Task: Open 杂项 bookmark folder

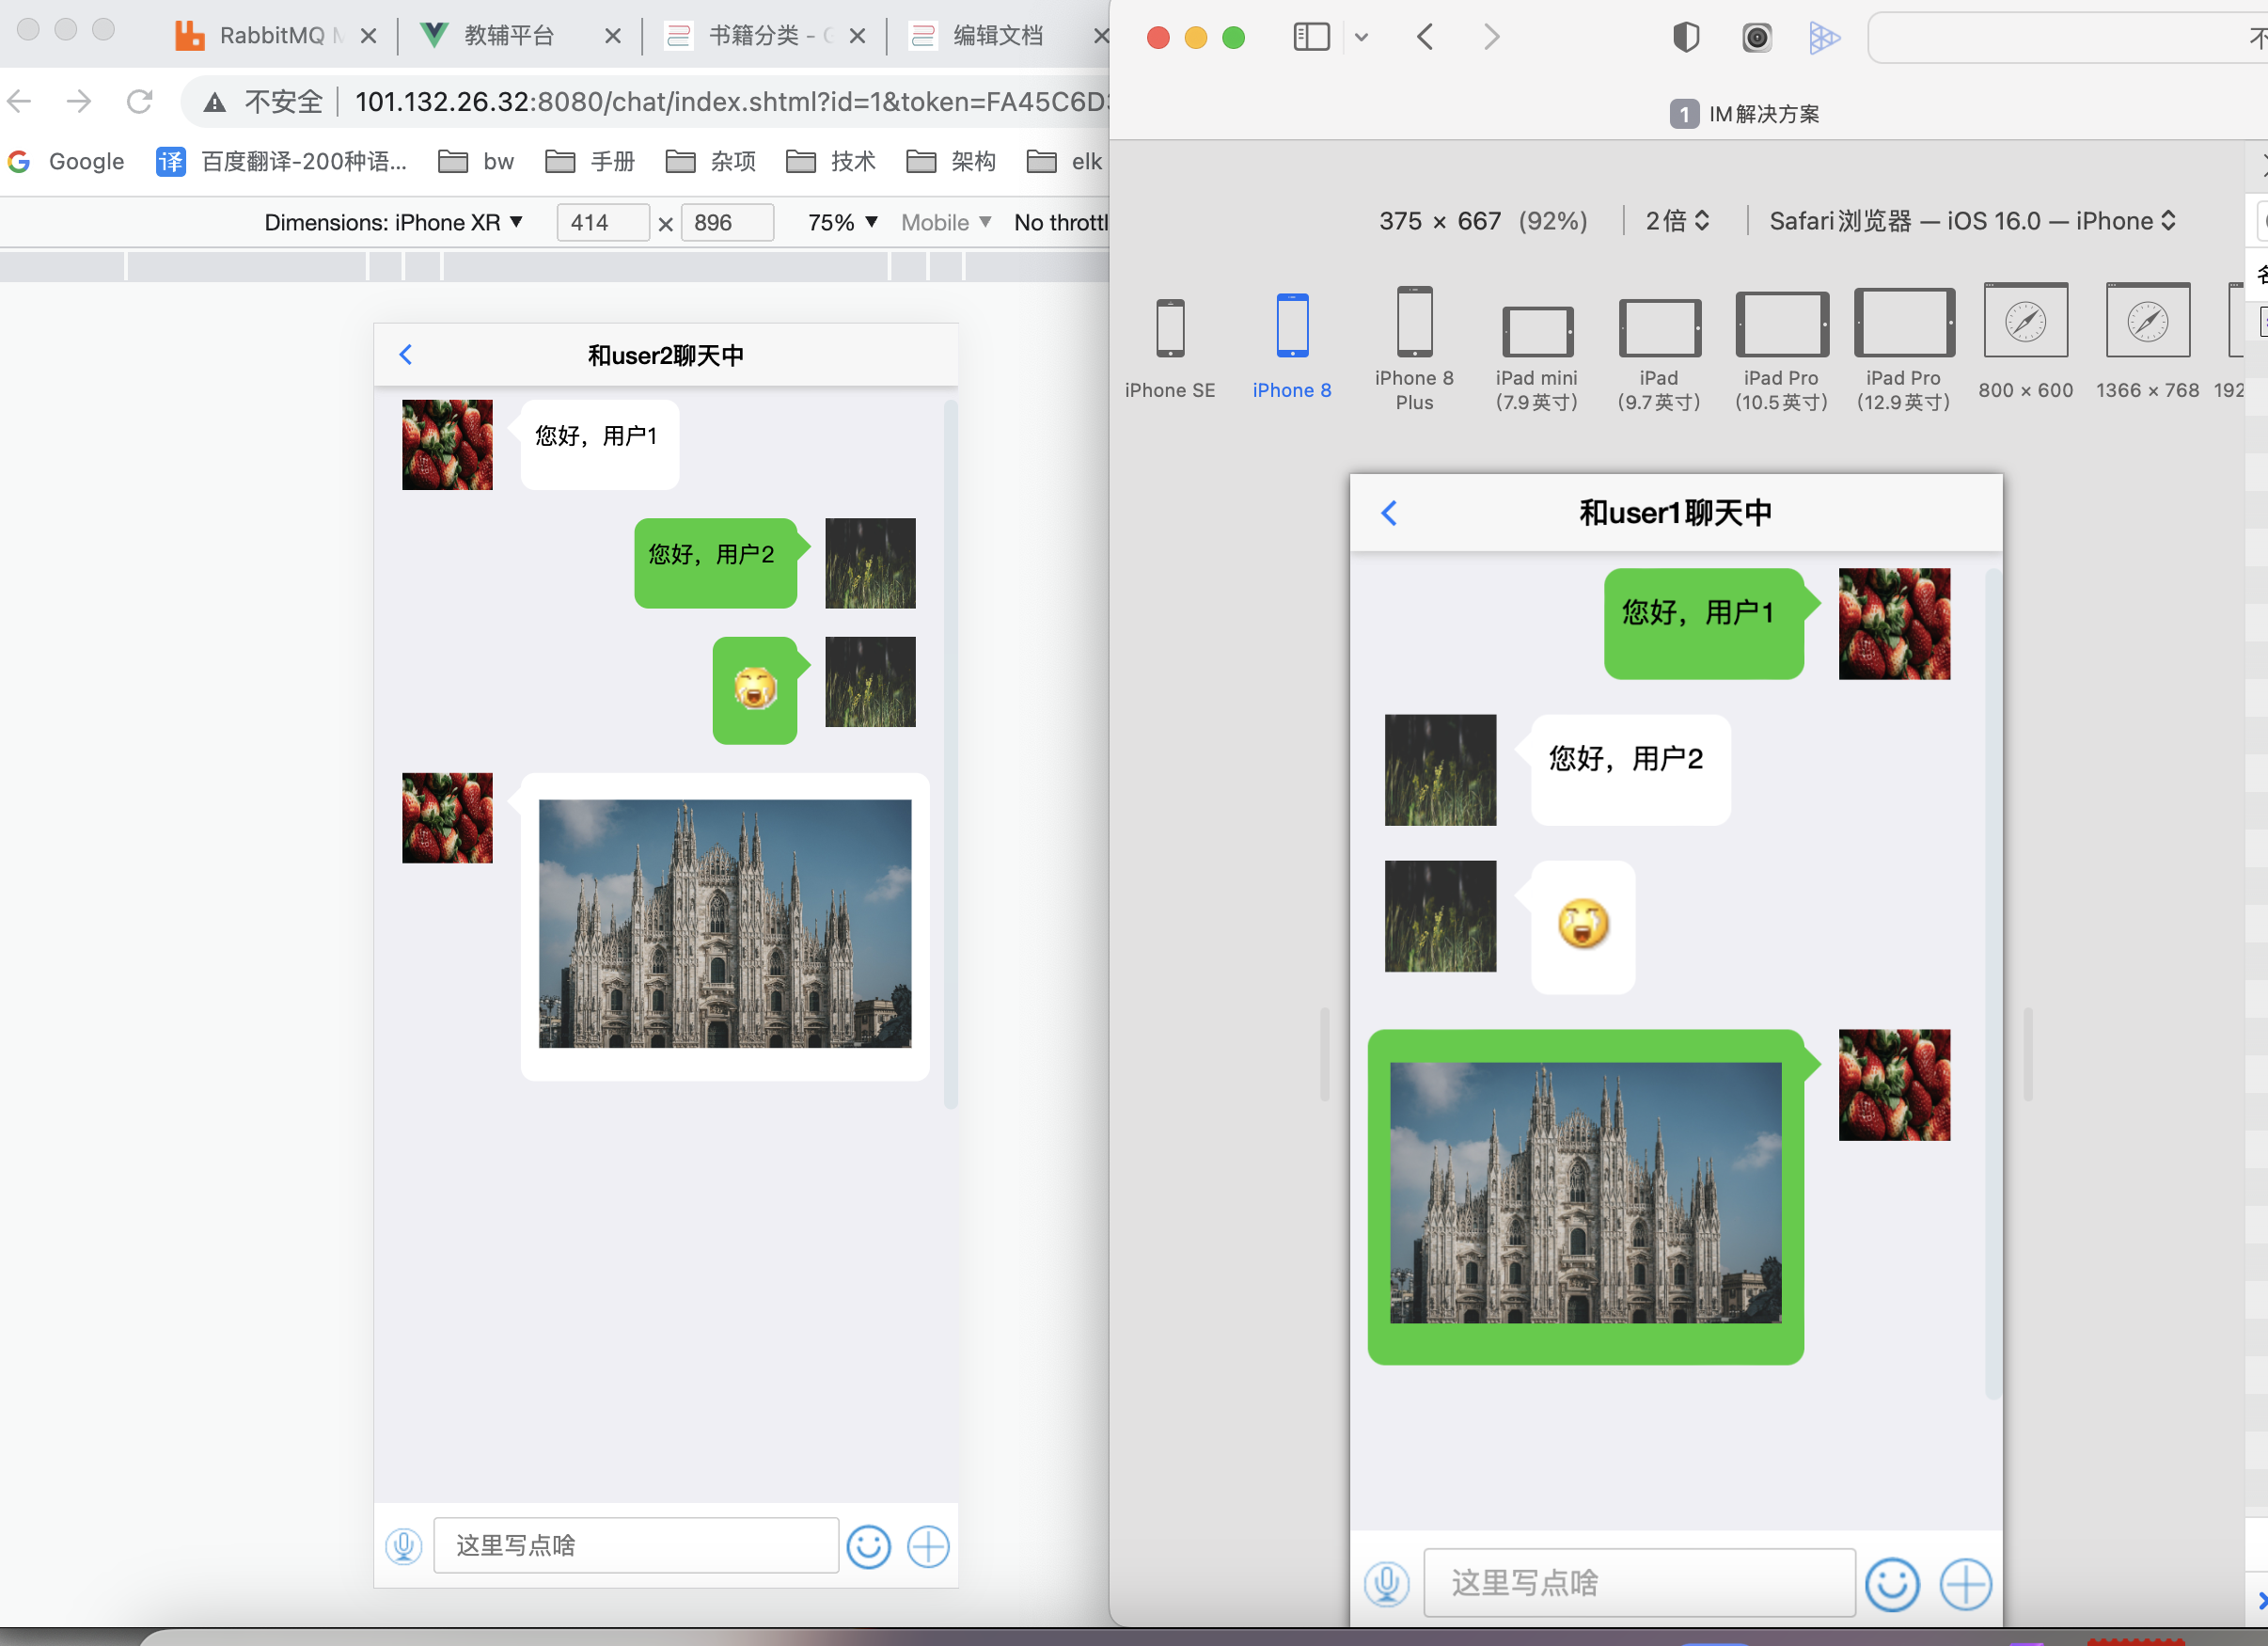Action: coord(710,161)
